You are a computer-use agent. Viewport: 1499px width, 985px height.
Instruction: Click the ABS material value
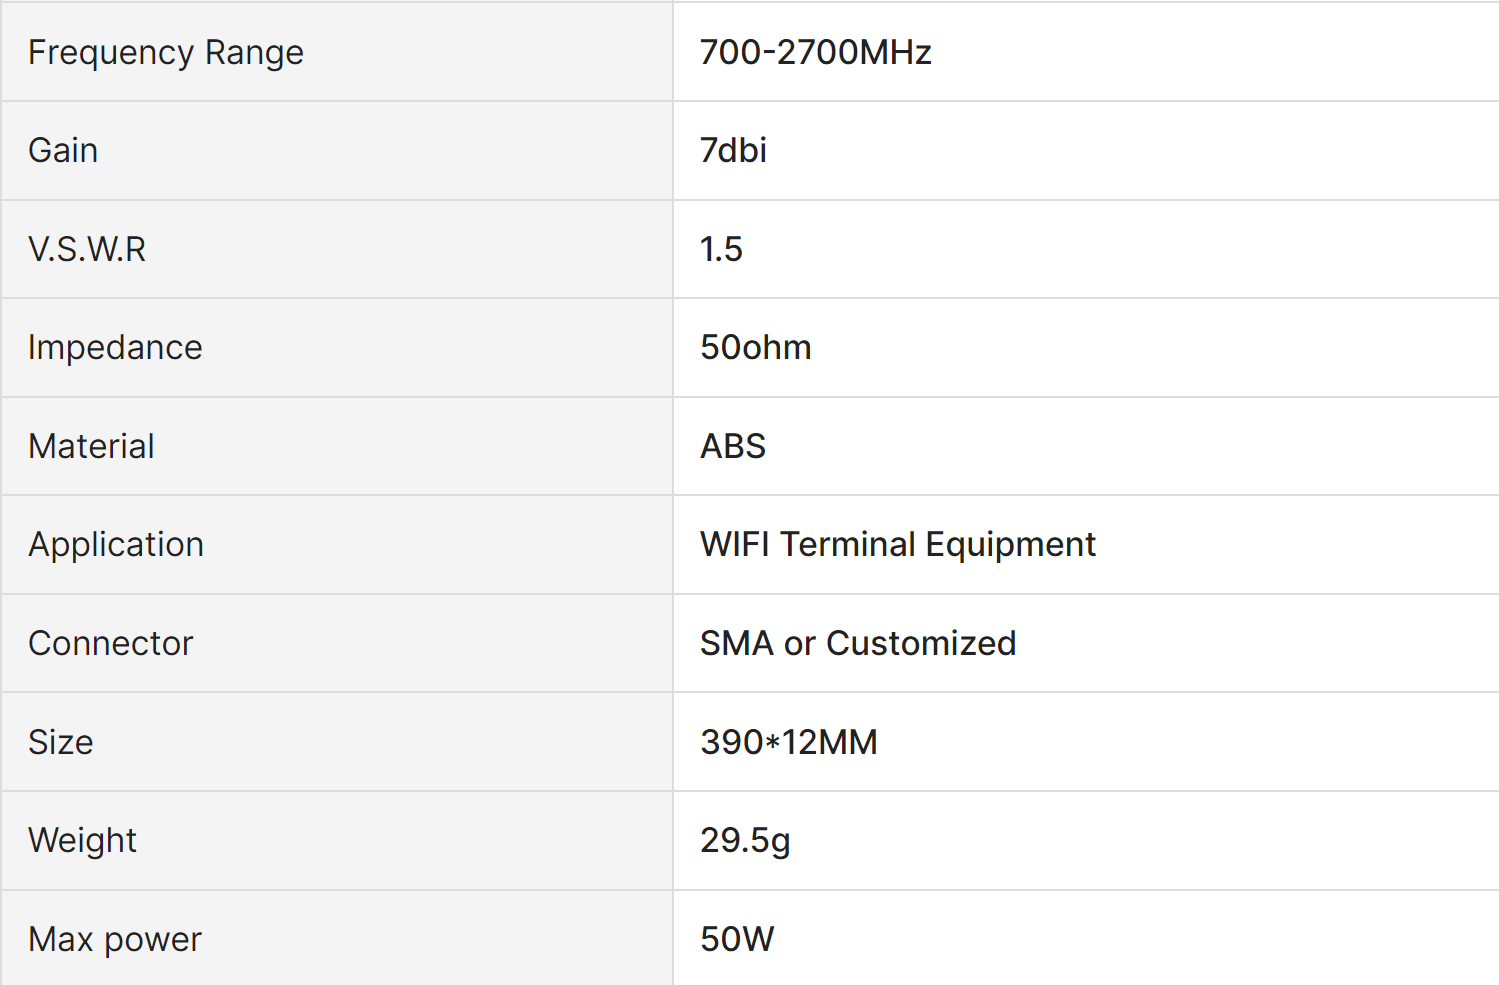pyautogui.click(x=732, y=446)
